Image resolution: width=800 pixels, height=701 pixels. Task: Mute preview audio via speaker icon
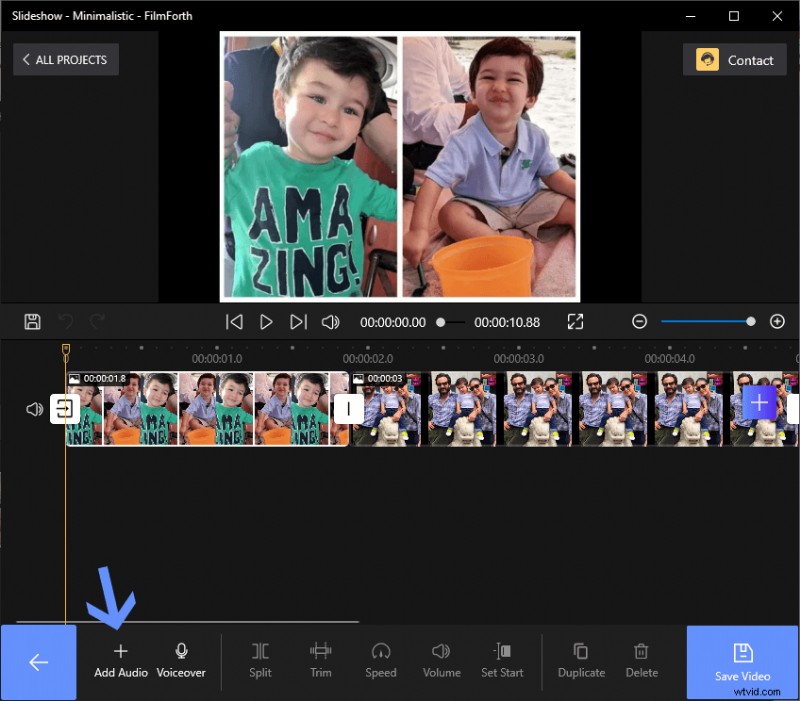333,321
